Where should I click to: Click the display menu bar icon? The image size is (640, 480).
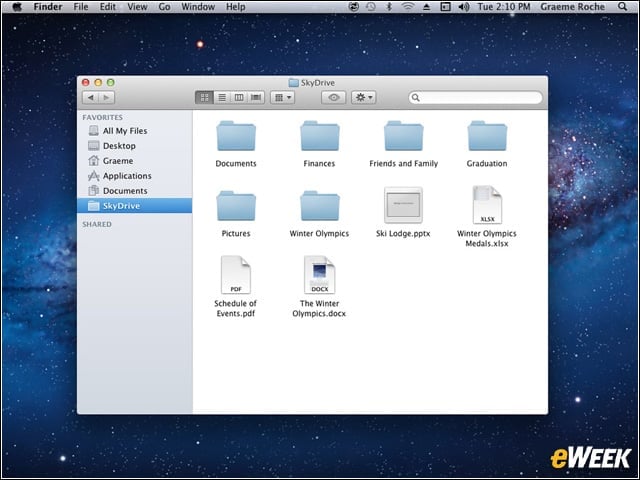pos(445,7)
